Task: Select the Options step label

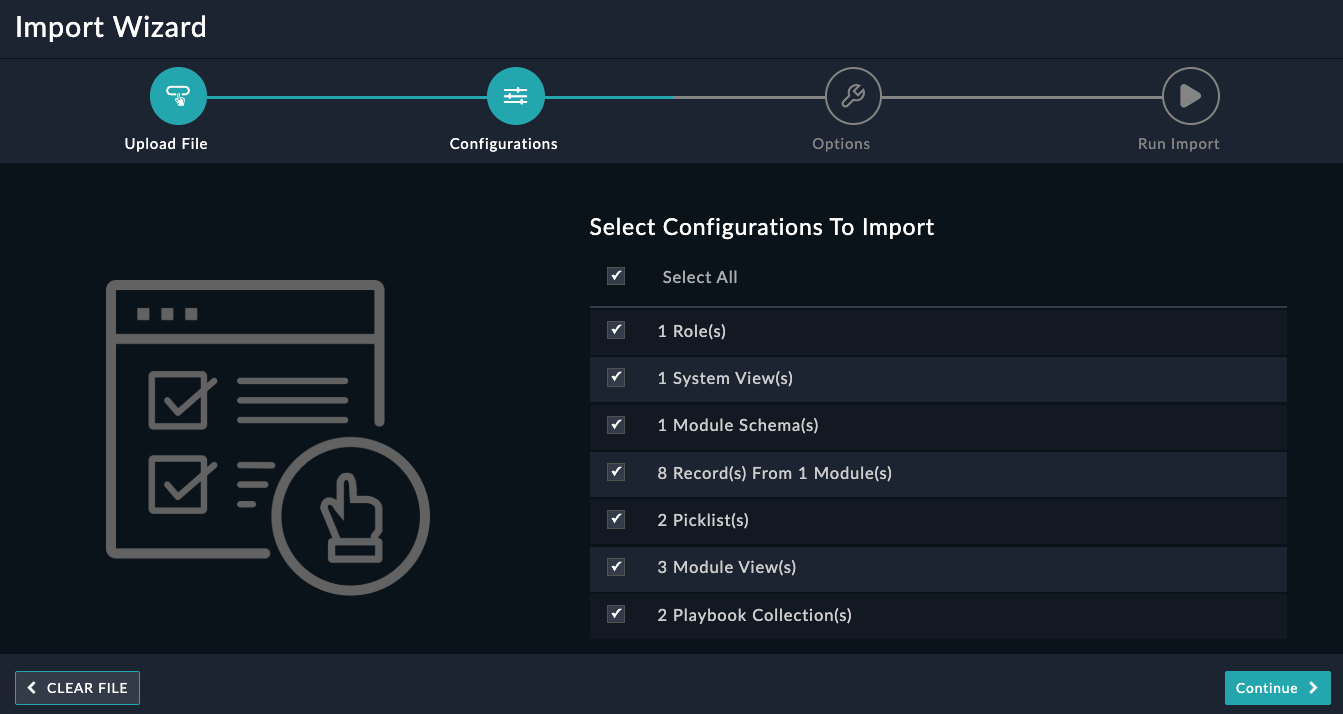Action: coord(841,144)
